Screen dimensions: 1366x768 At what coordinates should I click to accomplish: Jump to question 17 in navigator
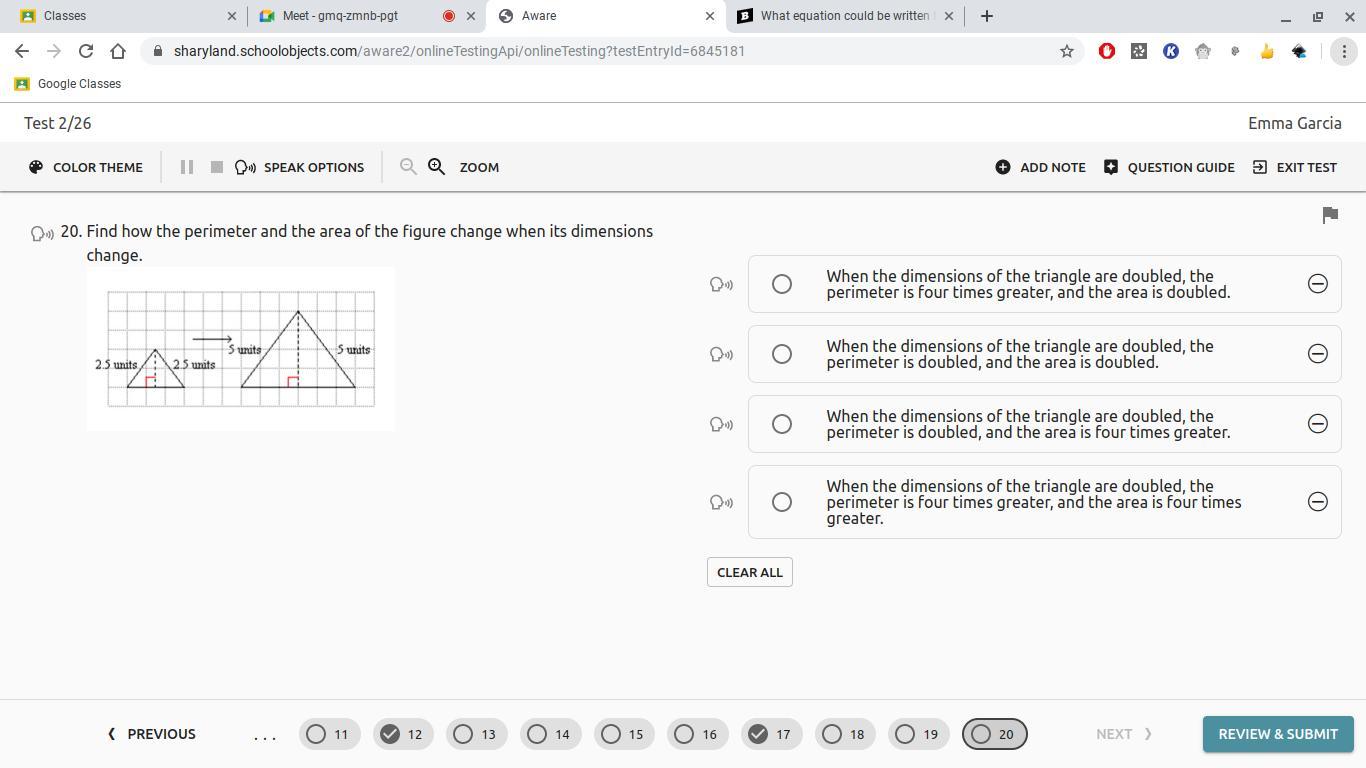(x=771, y=734)
